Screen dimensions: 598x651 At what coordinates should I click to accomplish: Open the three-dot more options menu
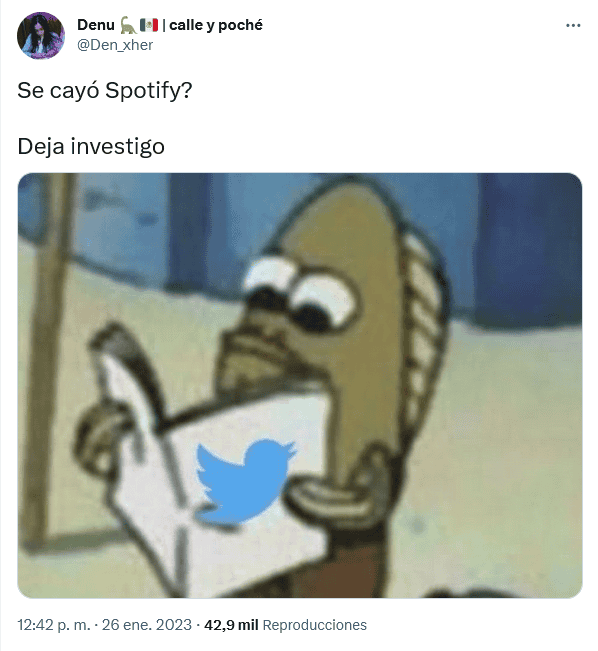pos(573,26)
